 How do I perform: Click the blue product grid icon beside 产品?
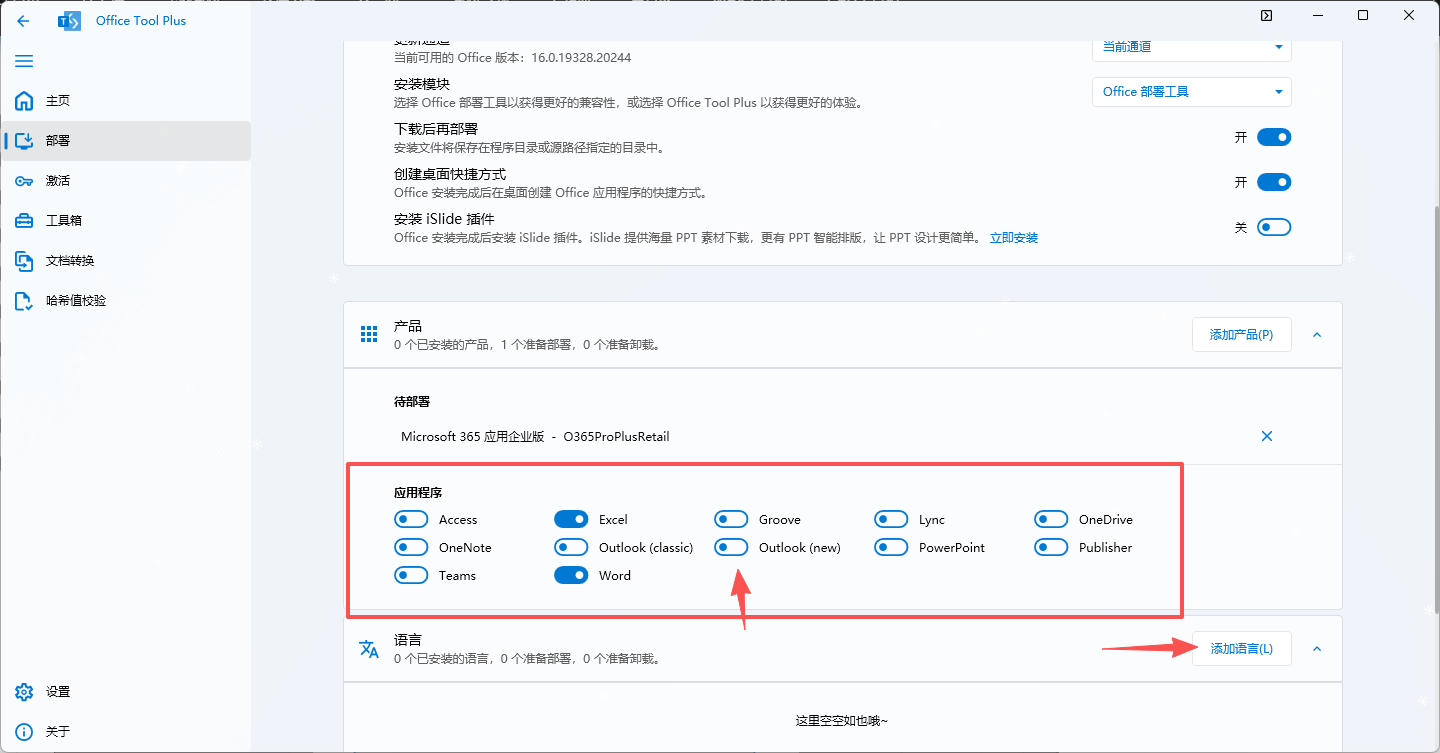368,334
